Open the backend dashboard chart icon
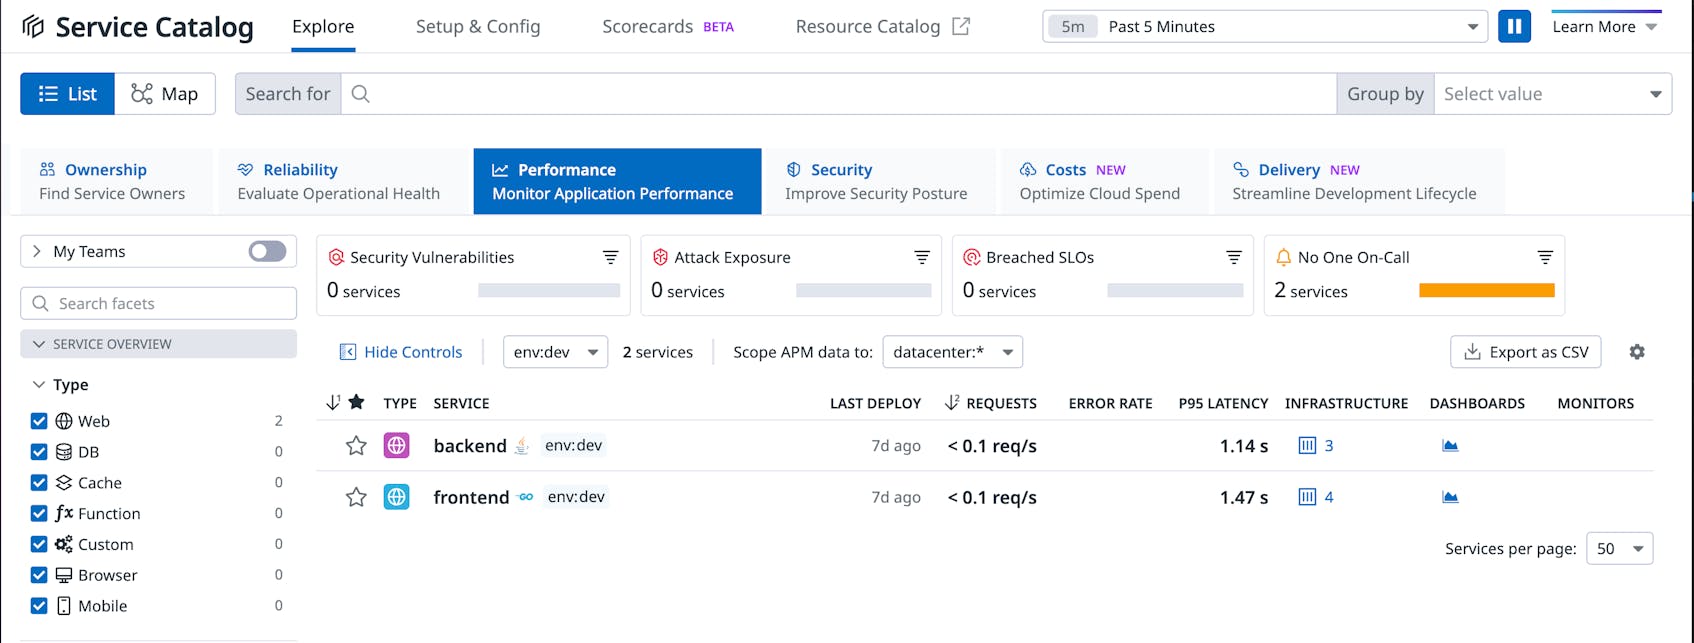 pos(1450,446)
